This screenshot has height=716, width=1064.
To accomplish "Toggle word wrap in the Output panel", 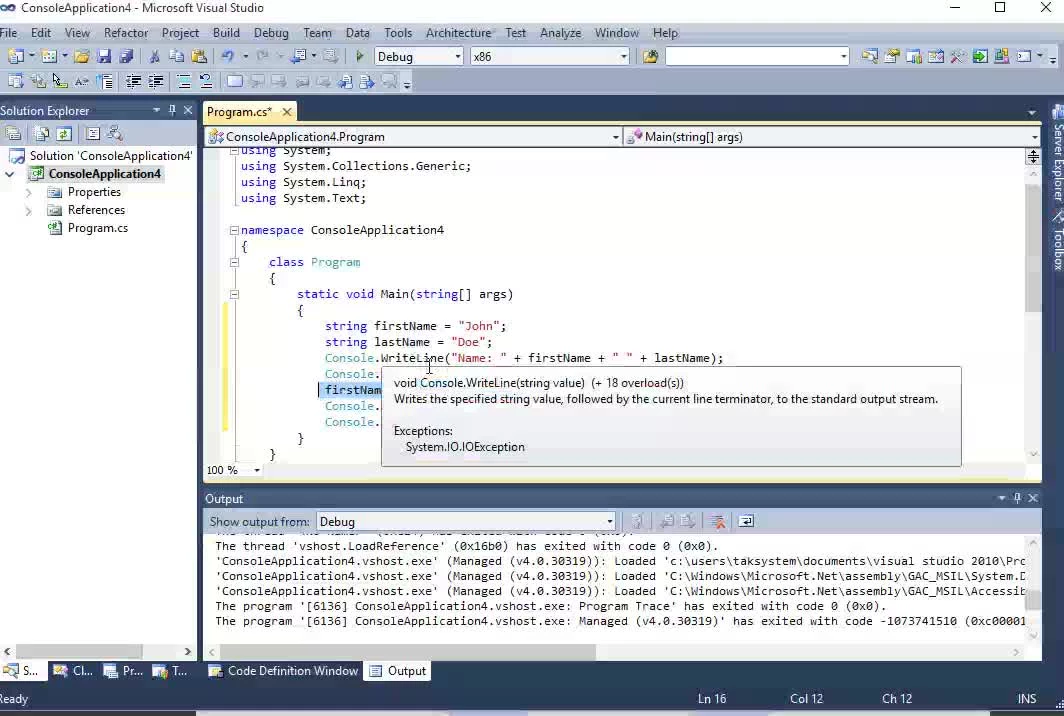I will tap(746, 521).
